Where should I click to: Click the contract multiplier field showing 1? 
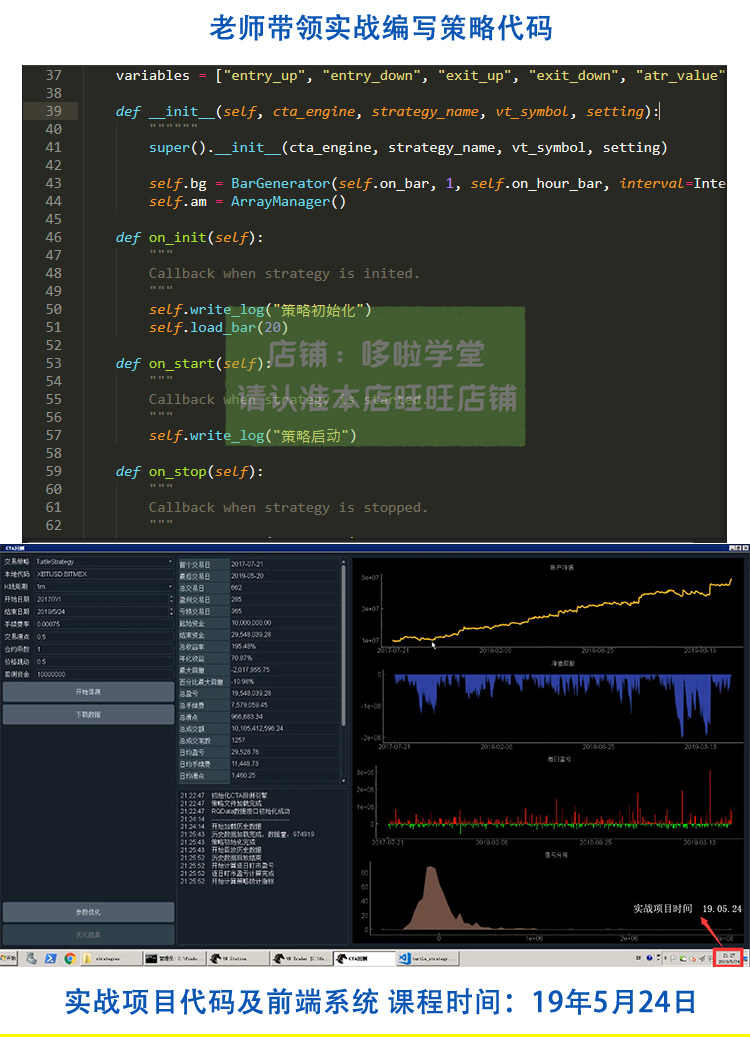[104, 649]
